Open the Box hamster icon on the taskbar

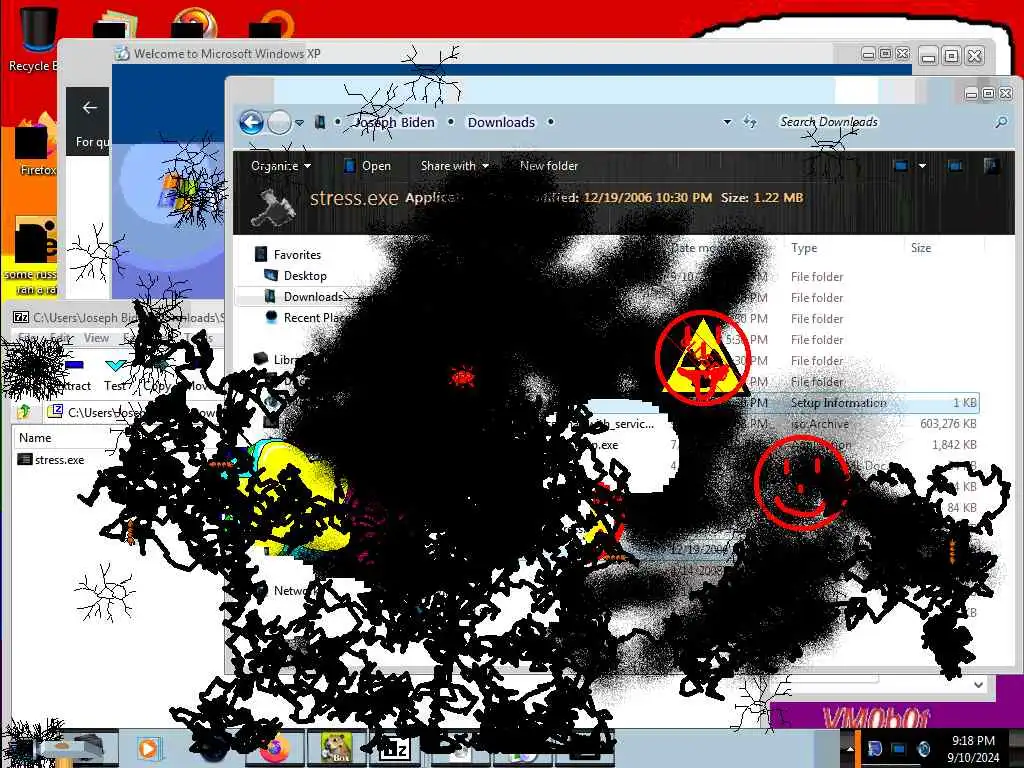coord(337,748)
